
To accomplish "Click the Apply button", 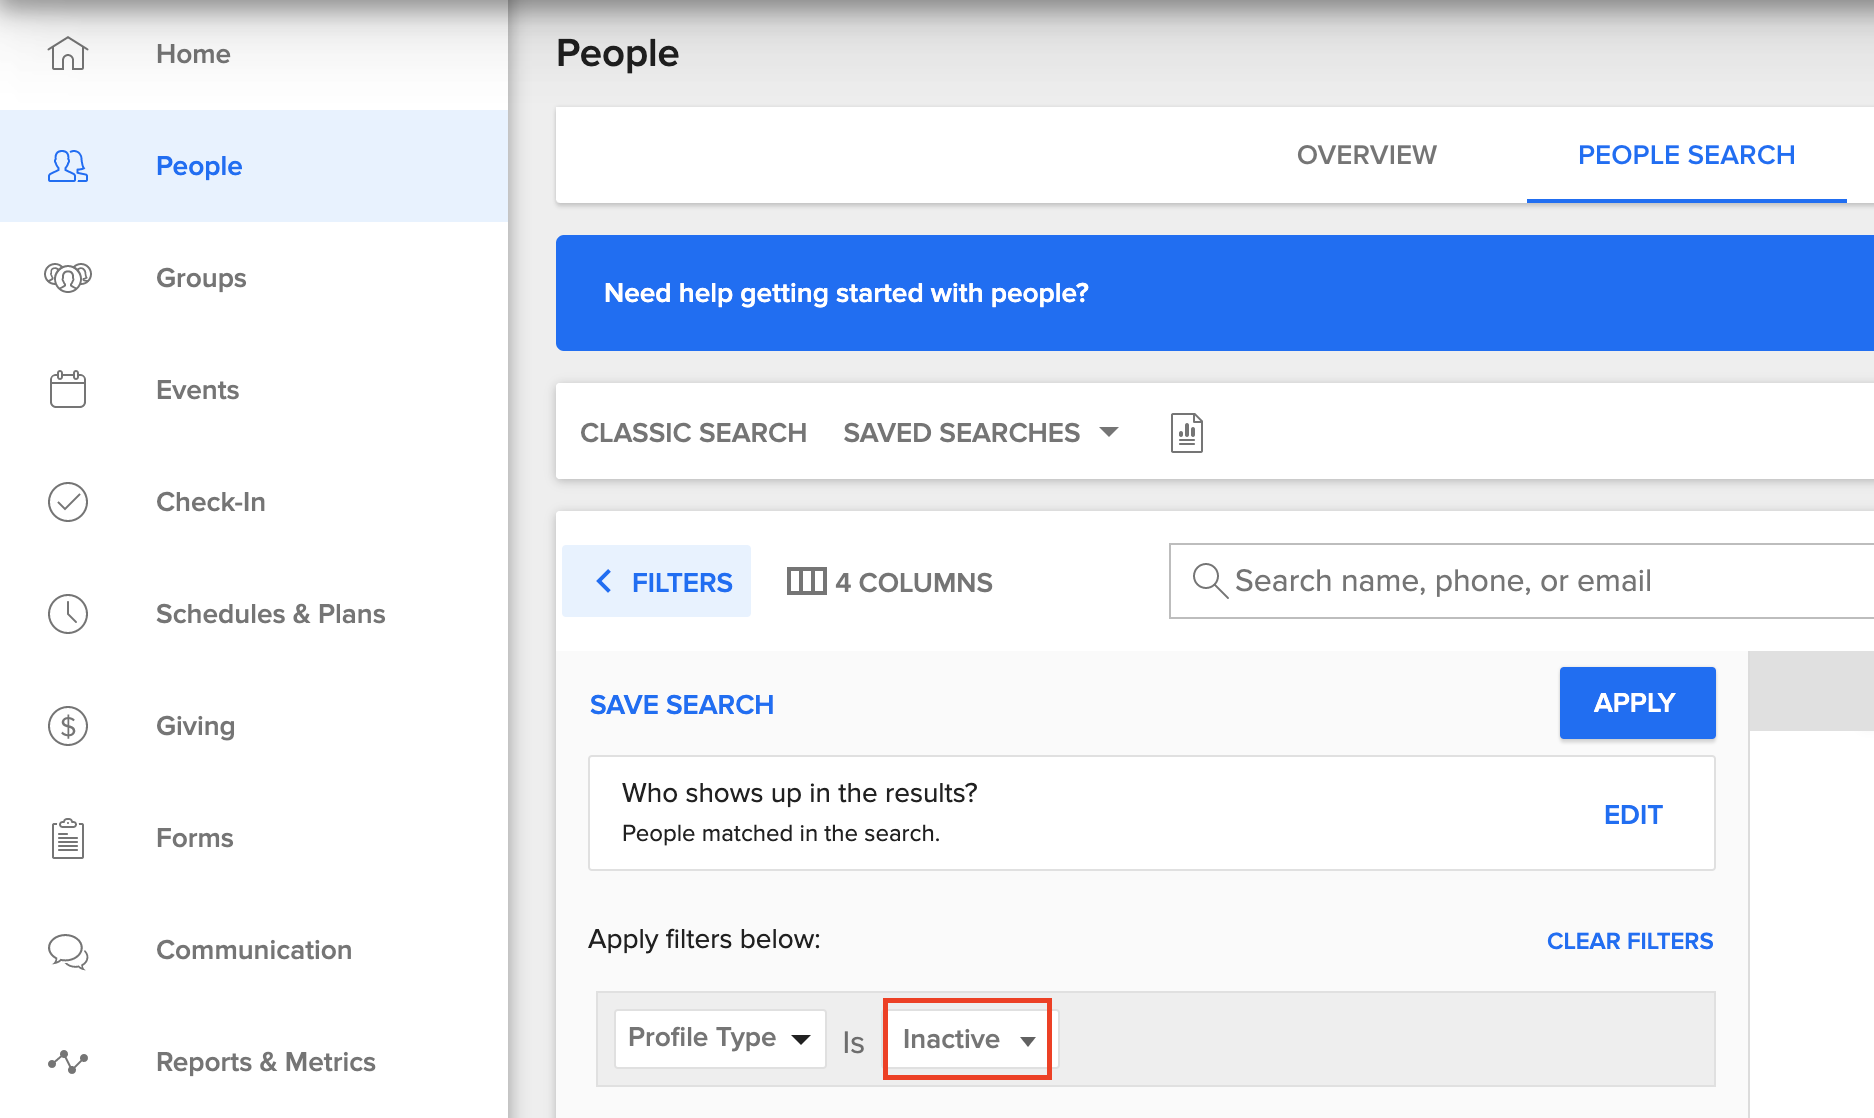I will click(1636, 702).
